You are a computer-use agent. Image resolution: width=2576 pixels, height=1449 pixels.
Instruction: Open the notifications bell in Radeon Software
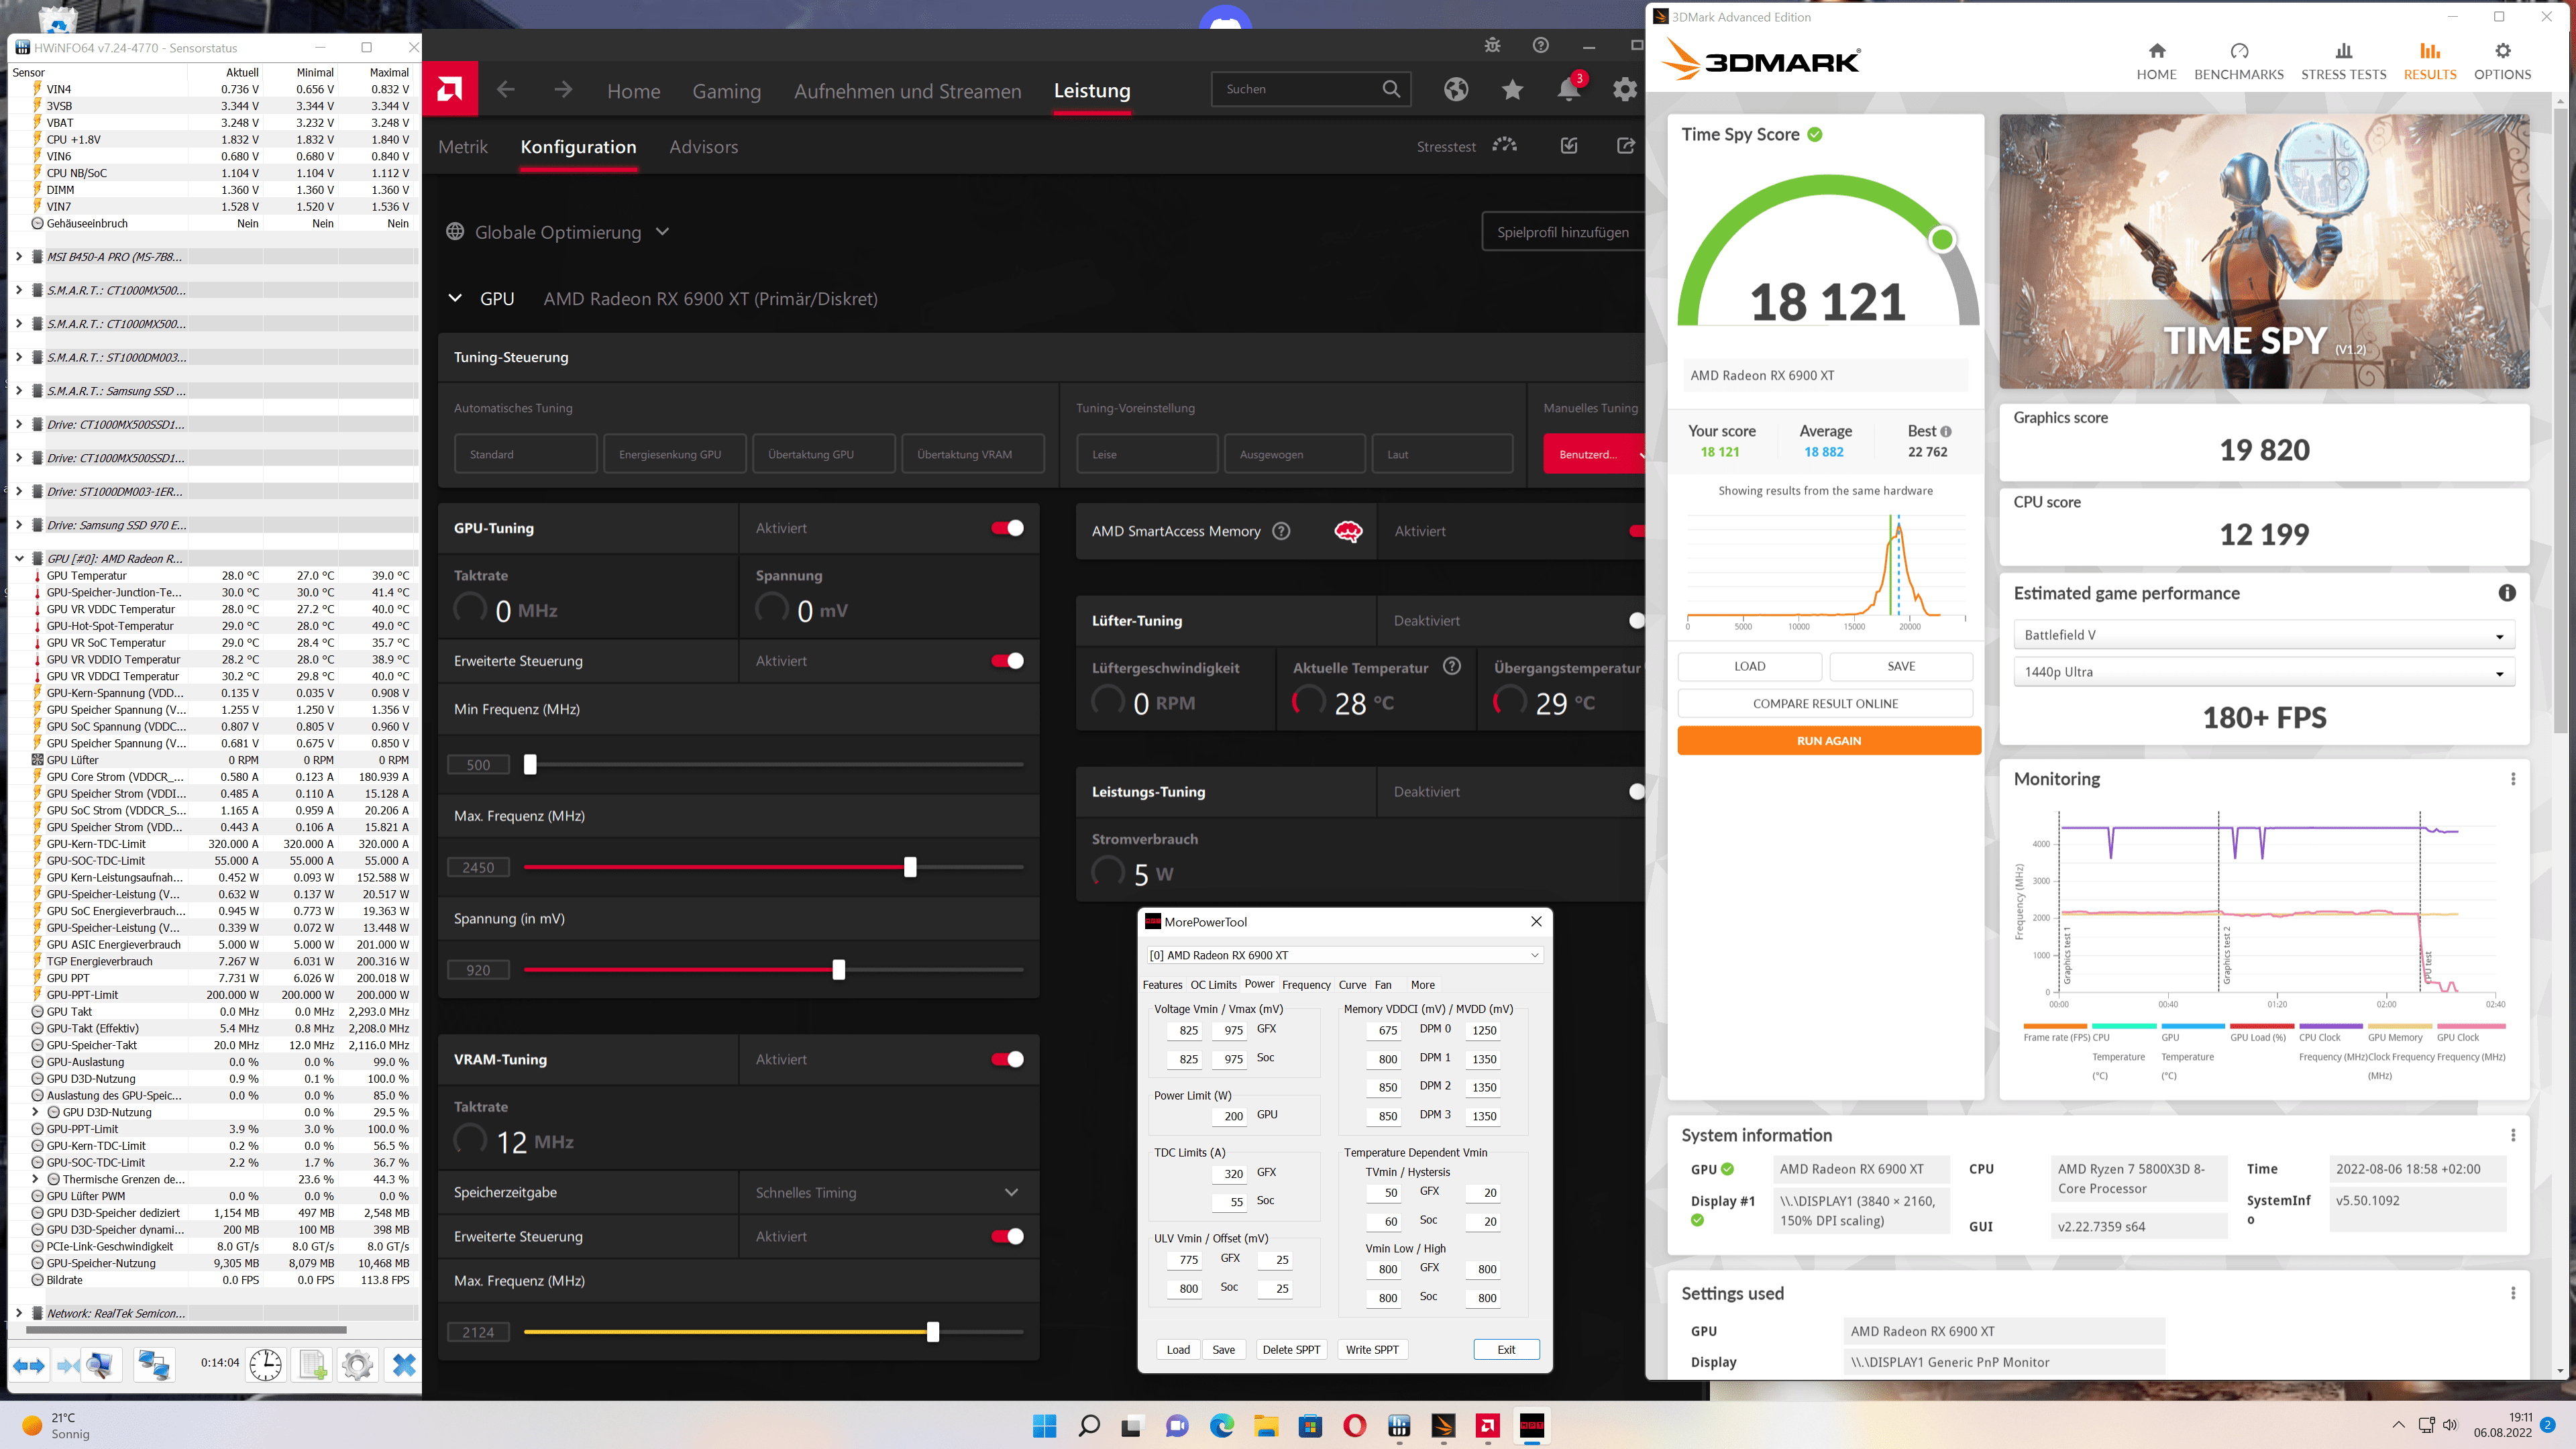coord(1568,90)
